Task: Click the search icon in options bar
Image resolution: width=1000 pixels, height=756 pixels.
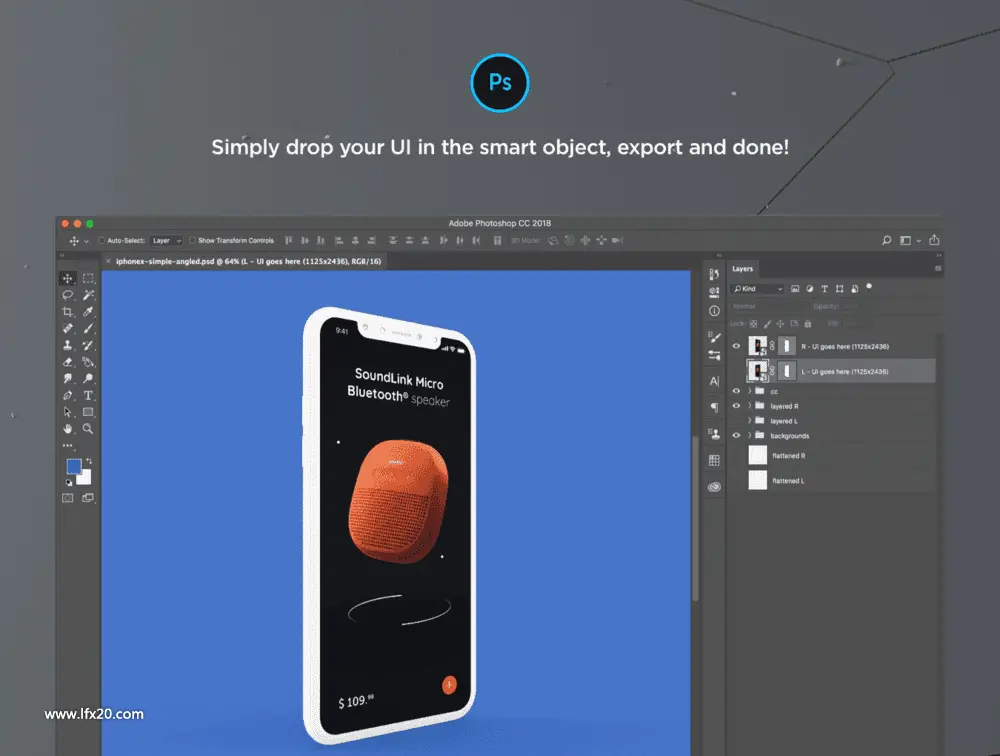Action: (886, 241)
